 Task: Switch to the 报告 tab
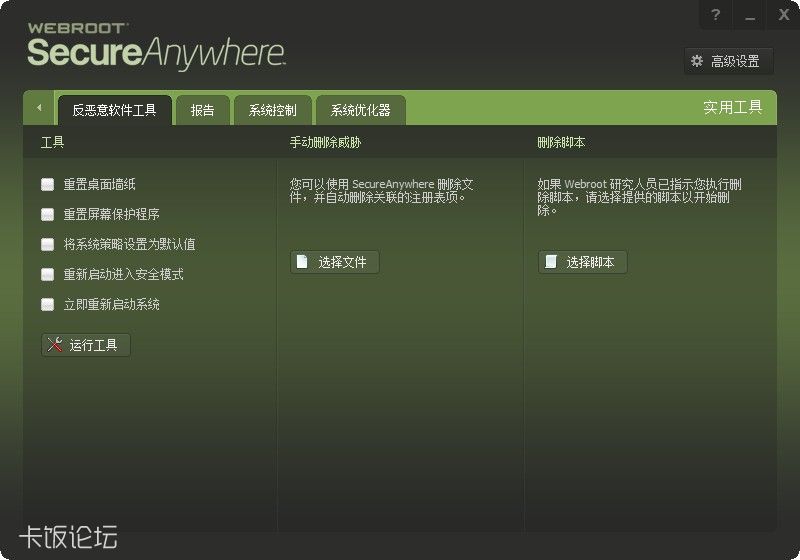pos(203,110)
